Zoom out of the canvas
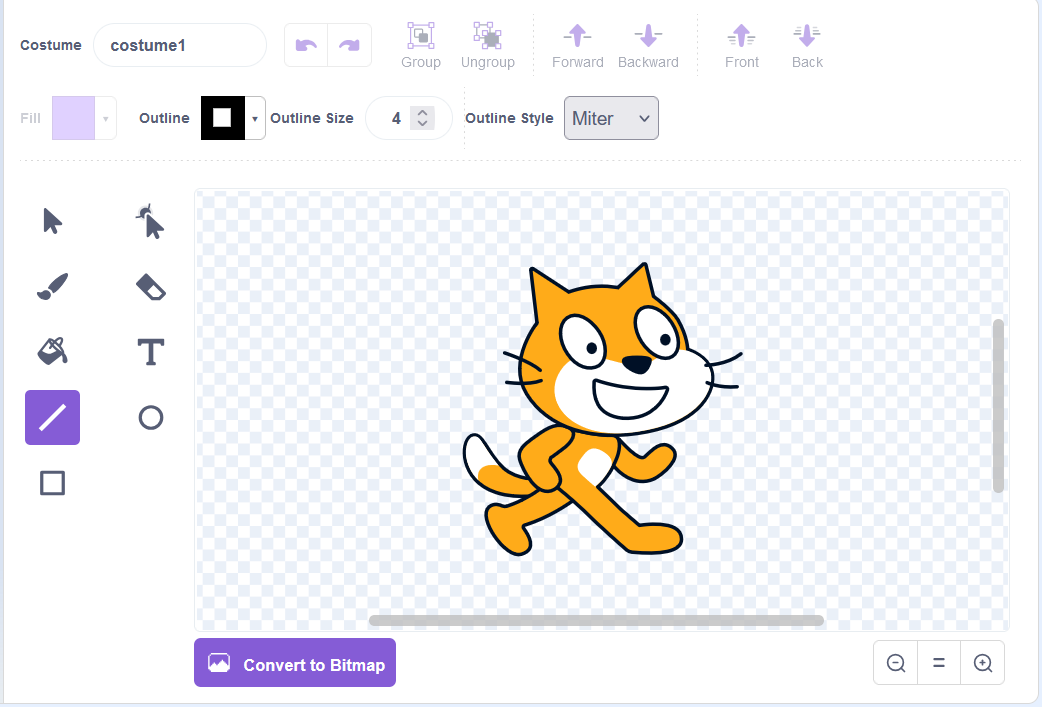Viewport: 1042px width, 707px height. coord(896,663)
